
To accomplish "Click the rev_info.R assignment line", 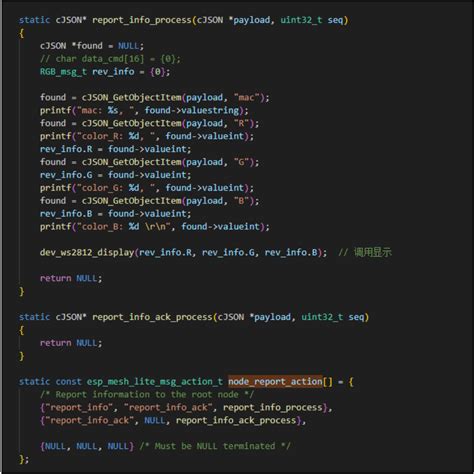I will [x=116, y=149].
